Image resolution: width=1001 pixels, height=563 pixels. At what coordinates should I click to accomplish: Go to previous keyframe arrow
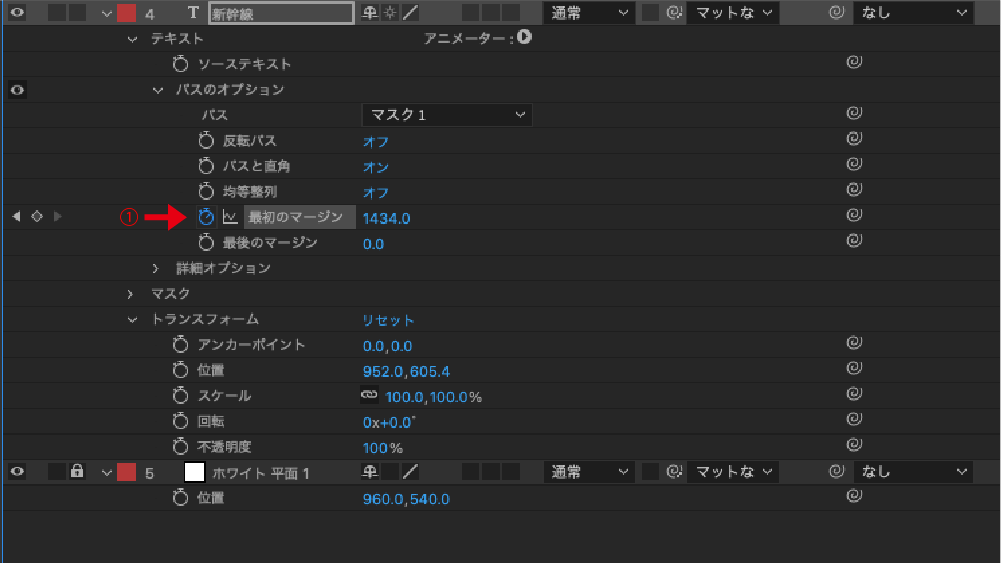pyautogui.click(x=17, y=217)
